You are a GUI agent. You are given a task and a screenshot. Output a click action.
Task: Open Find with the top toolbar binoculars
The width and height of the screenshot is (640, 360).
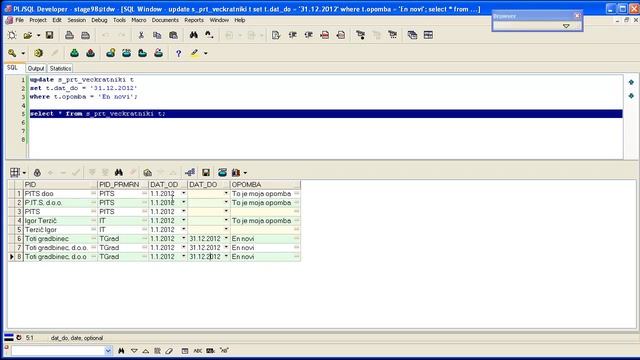193,35
